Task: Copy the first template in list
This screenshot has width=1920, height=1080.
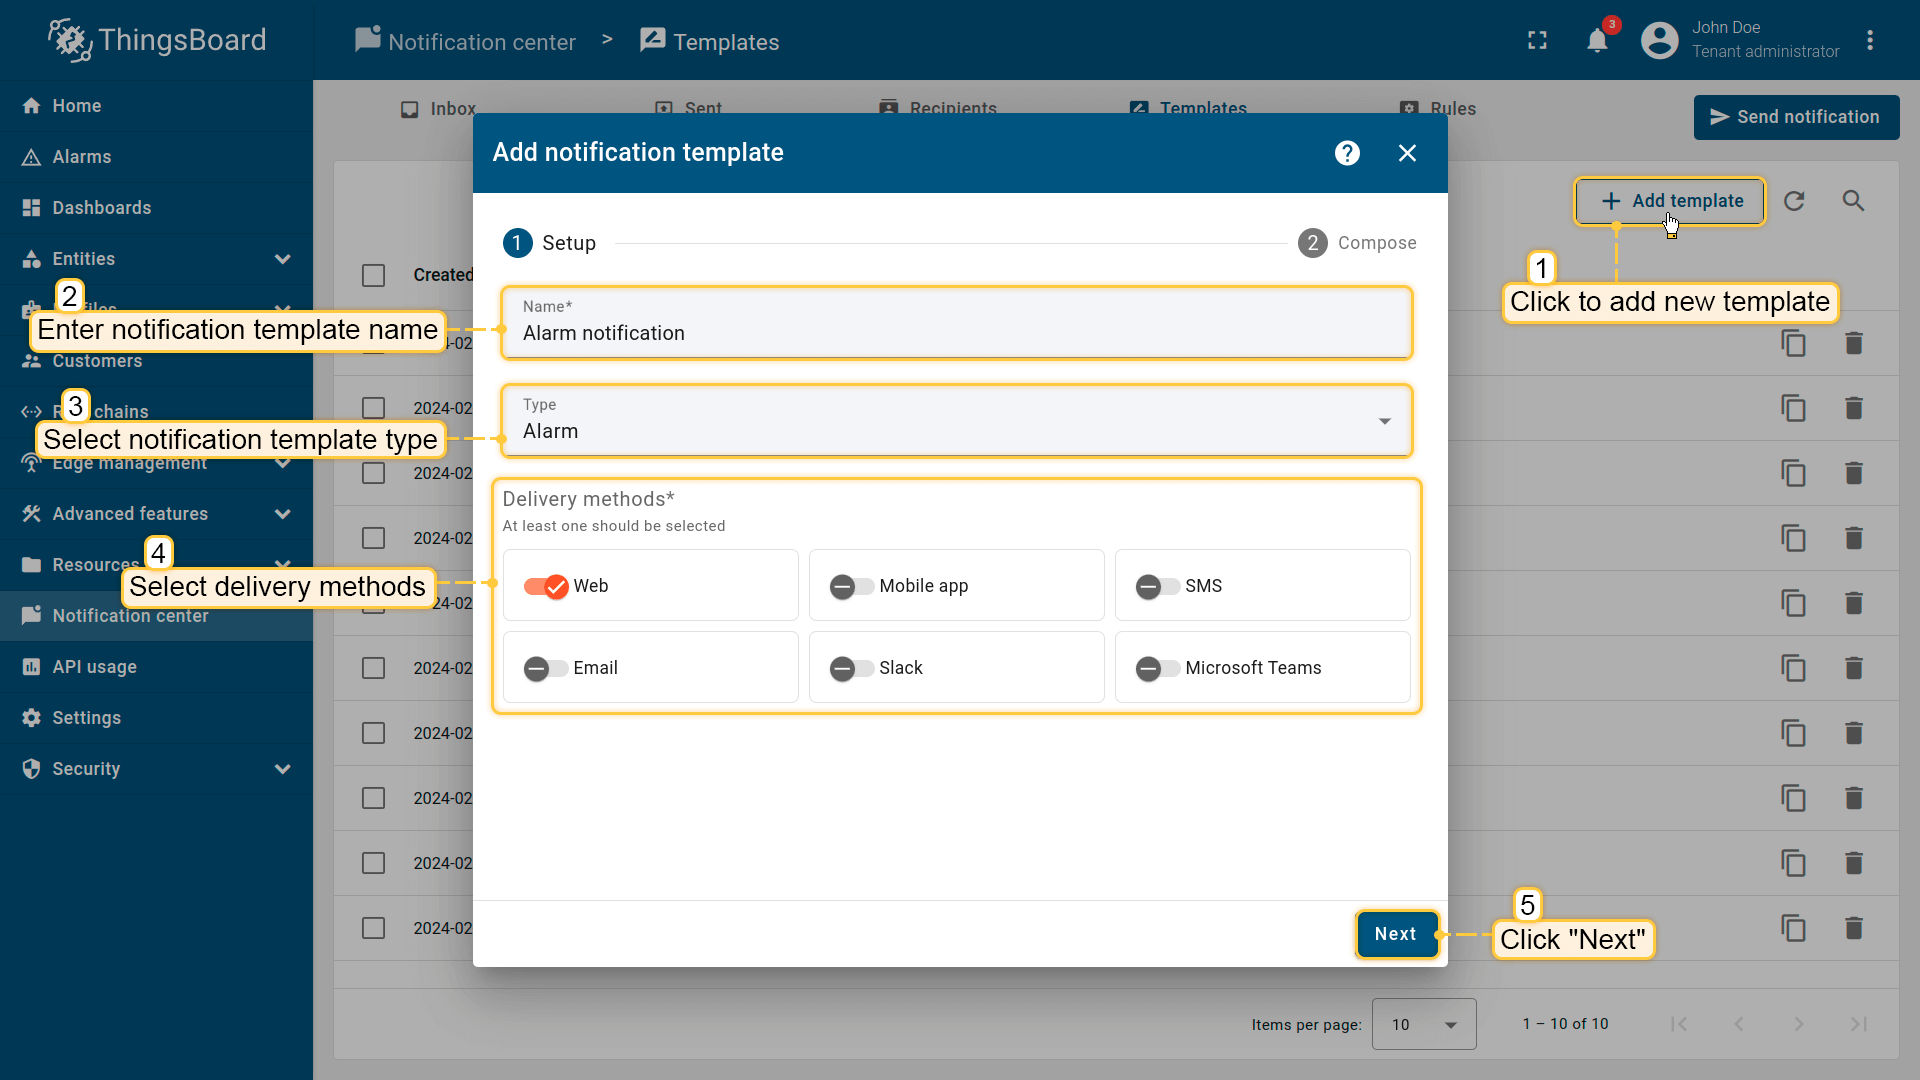Action: 1793,344
